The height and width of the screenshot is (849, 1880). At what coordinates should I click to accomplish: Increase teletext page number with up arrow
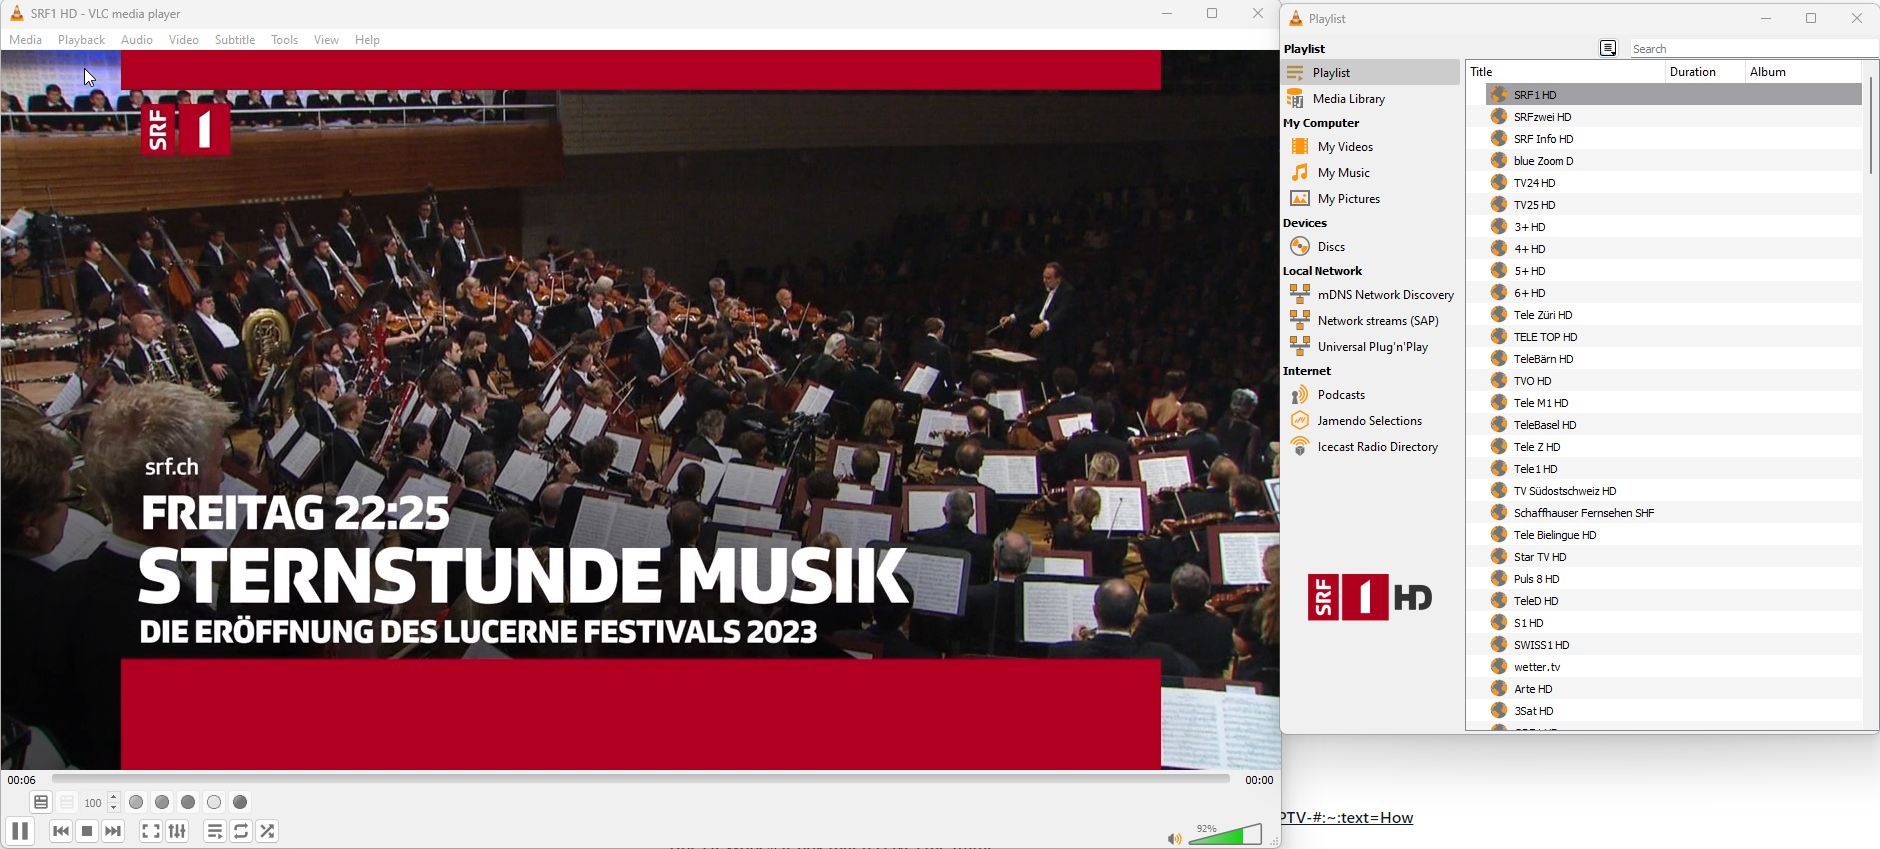113,797
